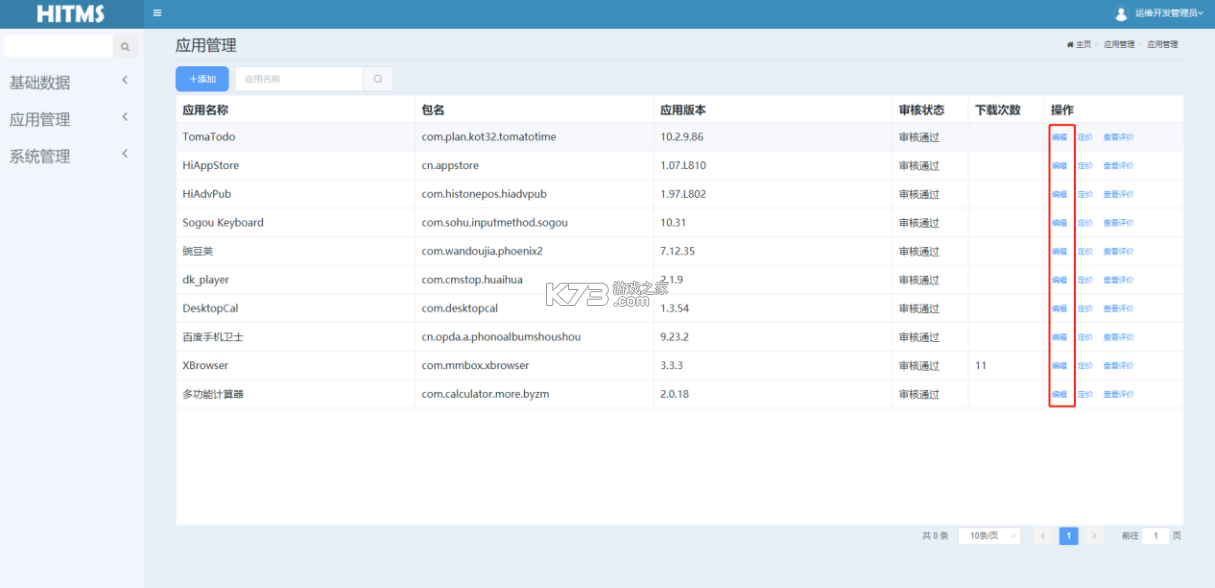Click 定价 for Sogou Keyboard
The image size is (1215, 588).
(1085, 223)
